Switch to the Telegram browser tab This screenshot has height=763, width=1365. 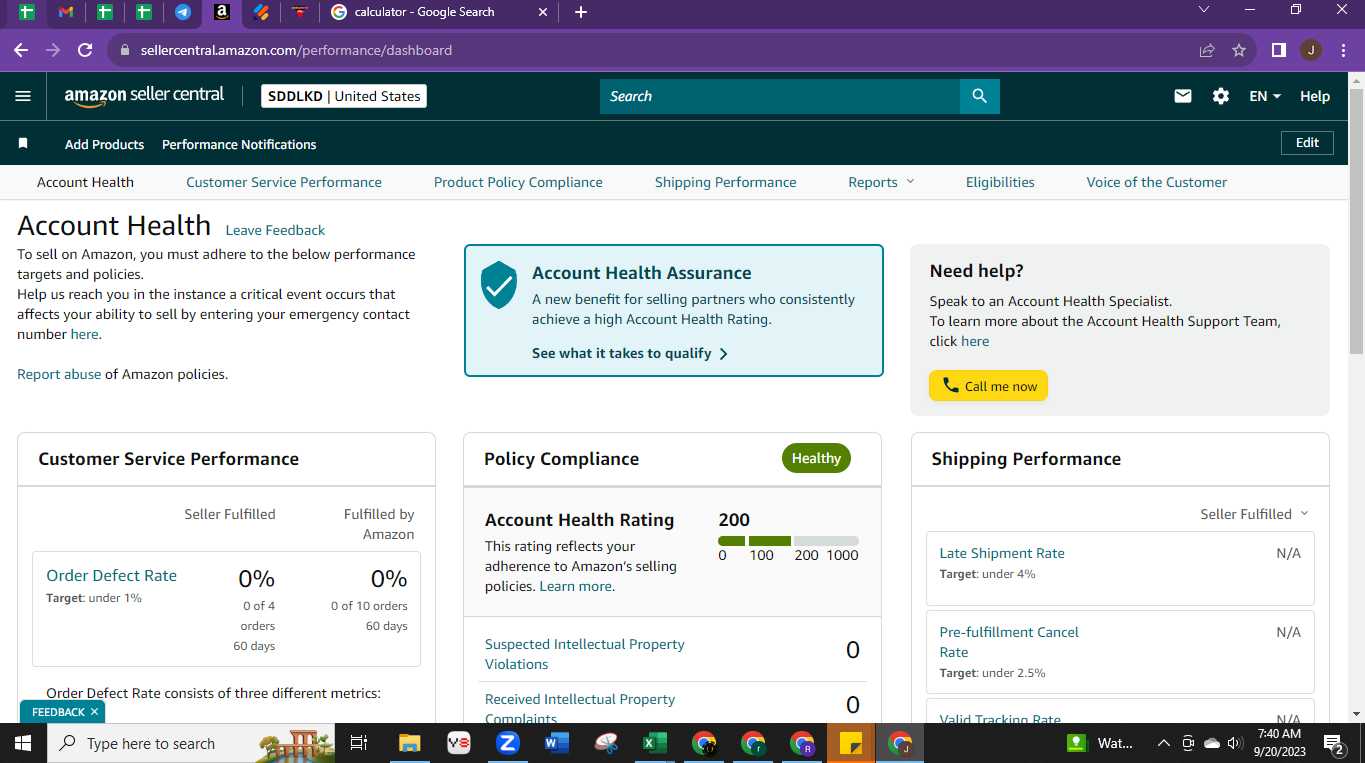[183, 12]
